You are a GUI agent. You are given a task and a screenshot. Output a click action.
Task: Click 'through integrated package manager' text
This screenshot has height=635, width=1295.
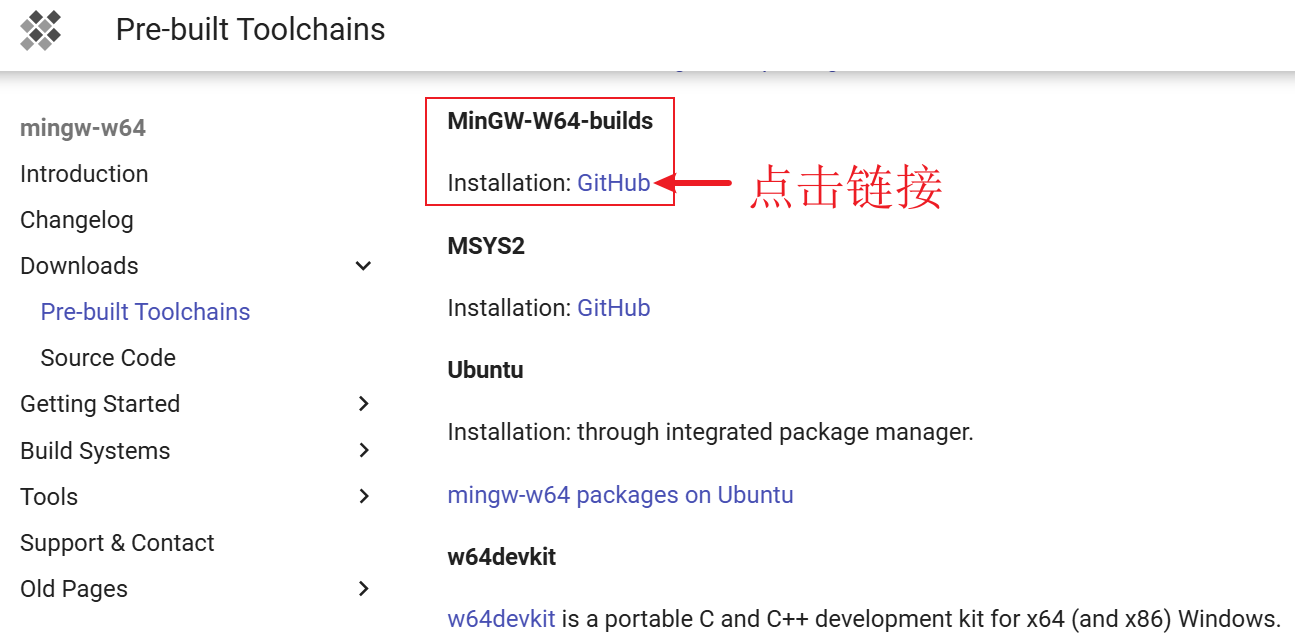[x=775, y=433]
